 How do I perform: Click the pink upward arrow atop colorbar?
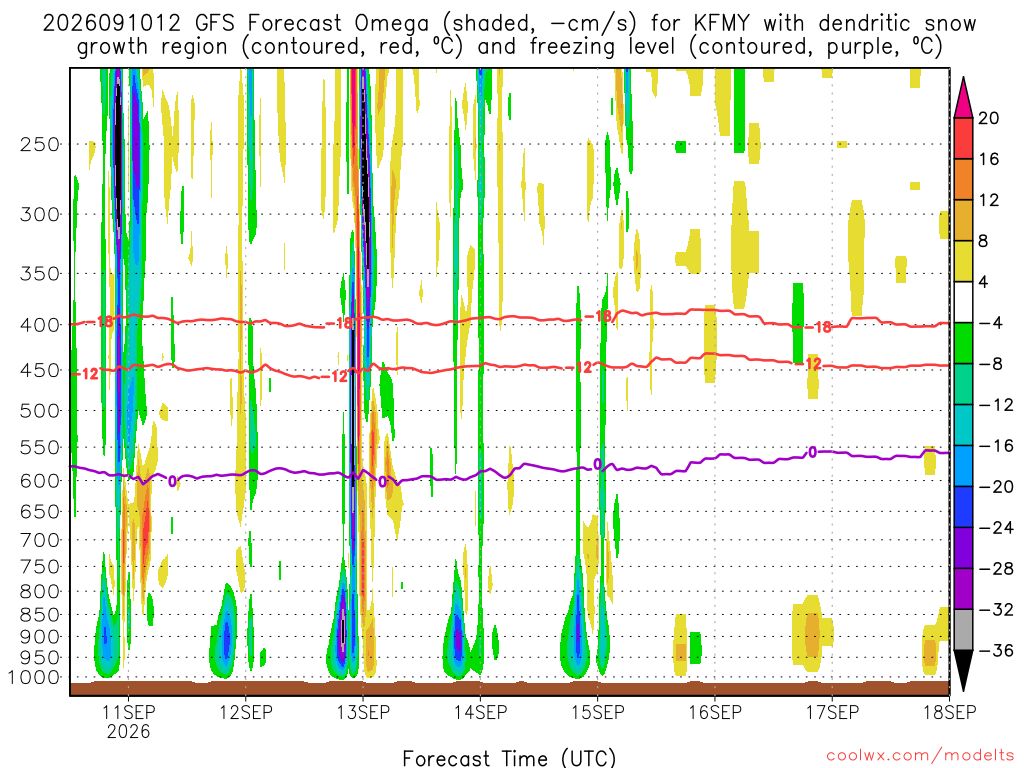coord(963,97)
